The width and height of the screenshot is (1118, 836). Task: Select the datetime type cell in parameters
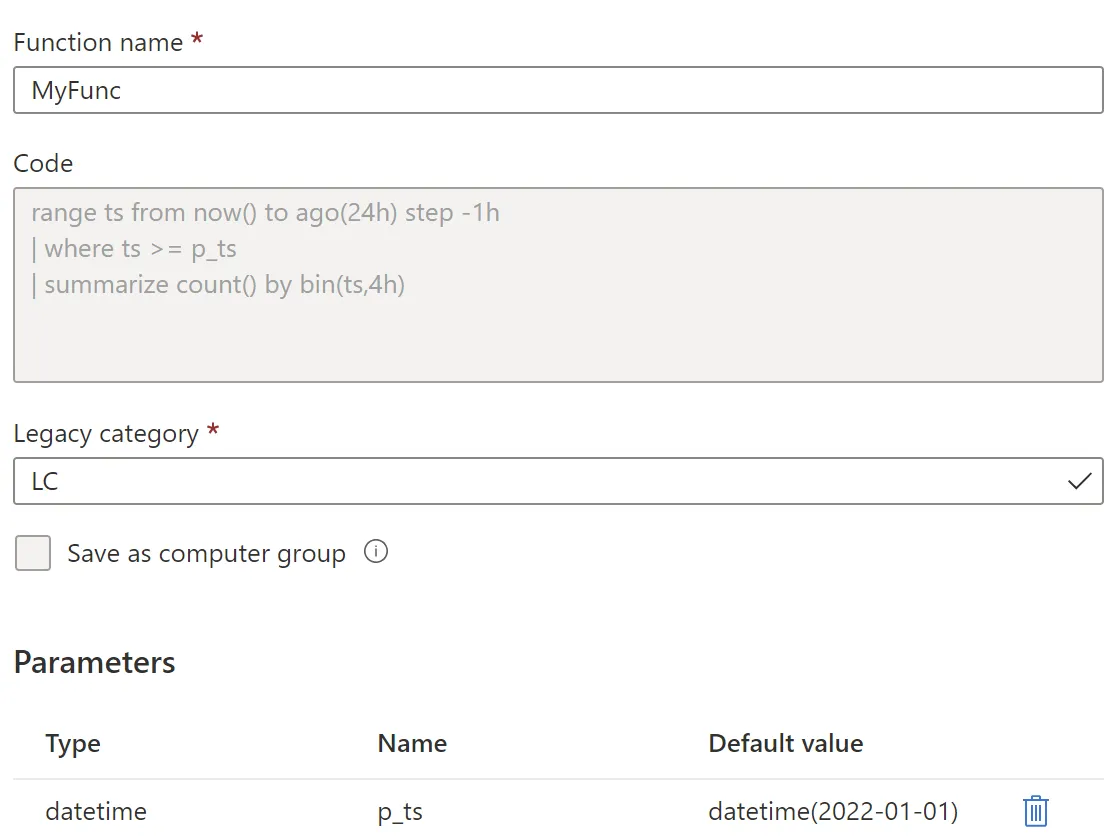(96, 812)
